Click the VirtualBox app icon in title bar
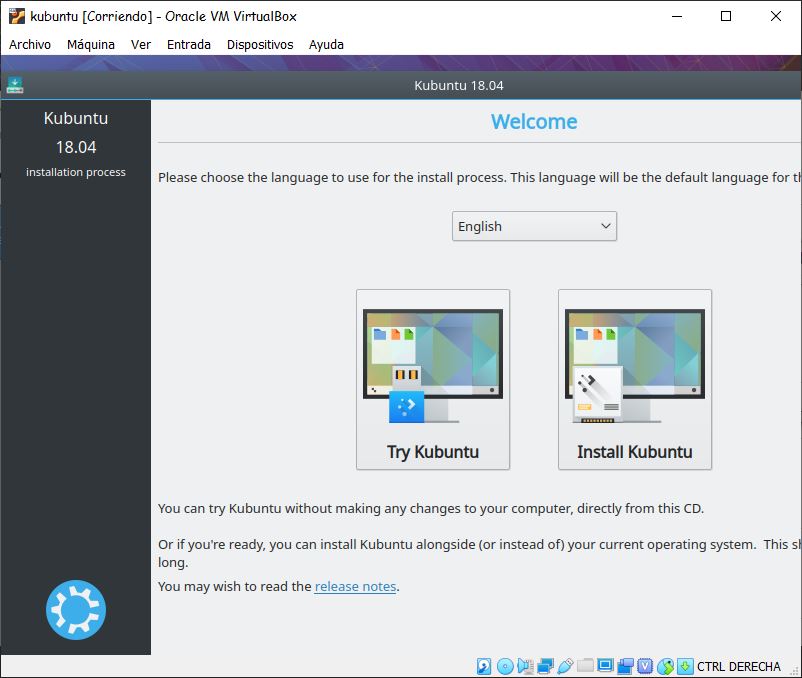The width and height of the screenshot is (802, 678). coord(17,16)
